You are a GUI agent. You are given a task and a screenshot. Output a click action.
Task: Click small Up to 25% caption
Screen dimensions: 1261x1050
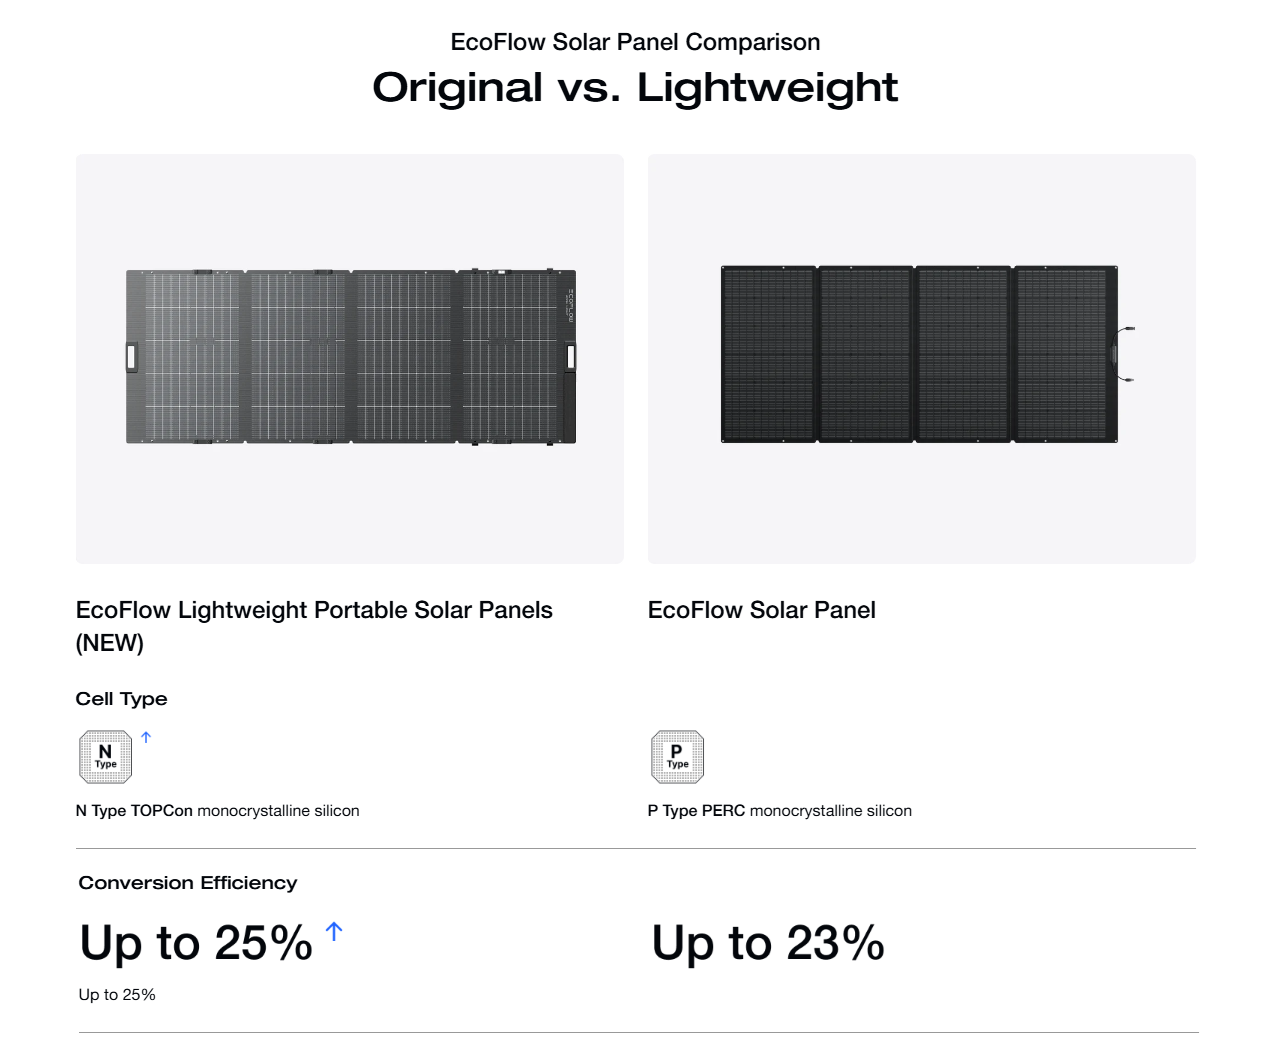coord(117,995)
